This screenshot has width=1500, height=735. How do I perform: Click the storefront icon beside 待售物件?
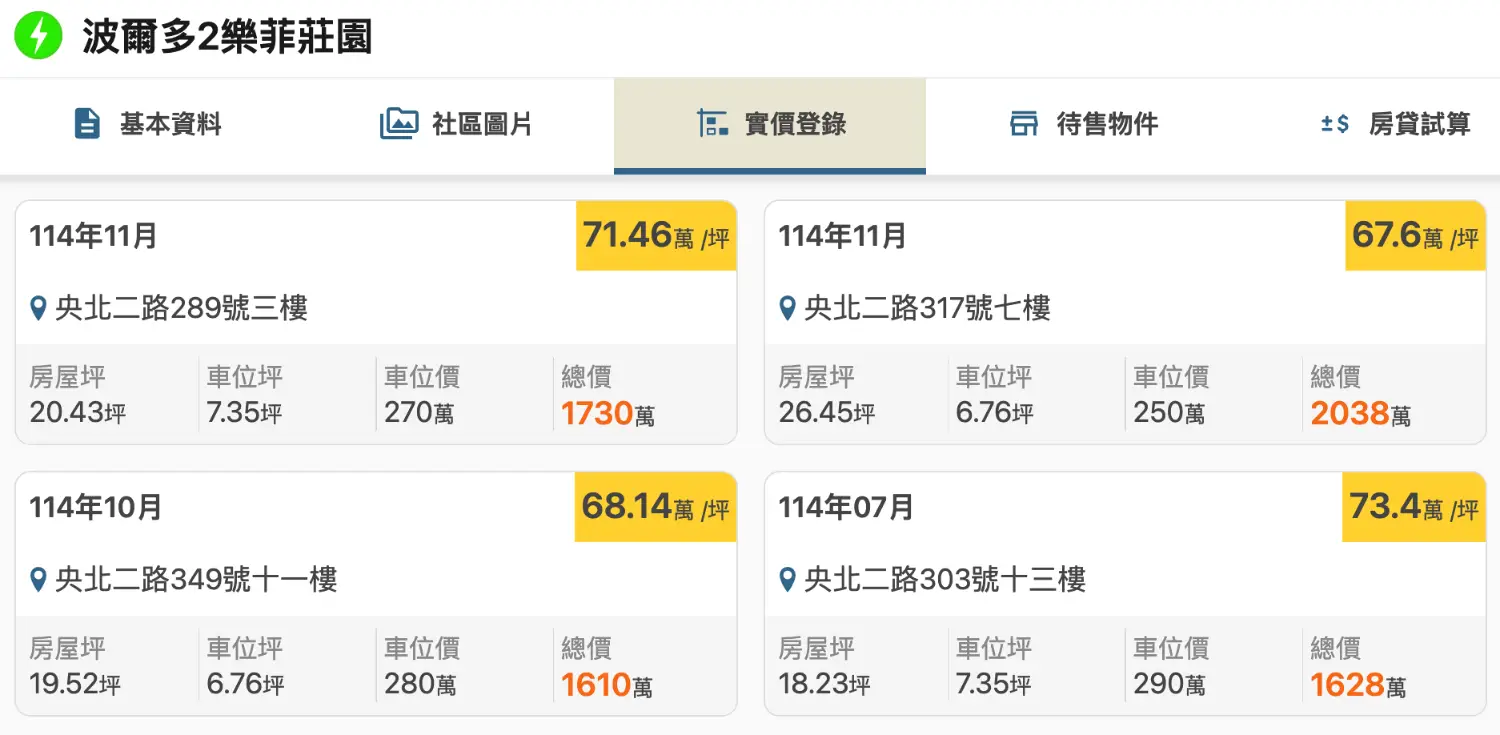[x=1024, y=124]
